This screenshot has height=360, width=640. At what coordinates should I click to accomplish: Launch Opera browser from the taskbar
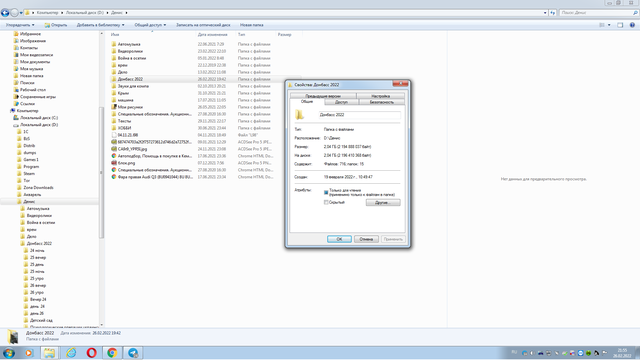click(91, 353)
